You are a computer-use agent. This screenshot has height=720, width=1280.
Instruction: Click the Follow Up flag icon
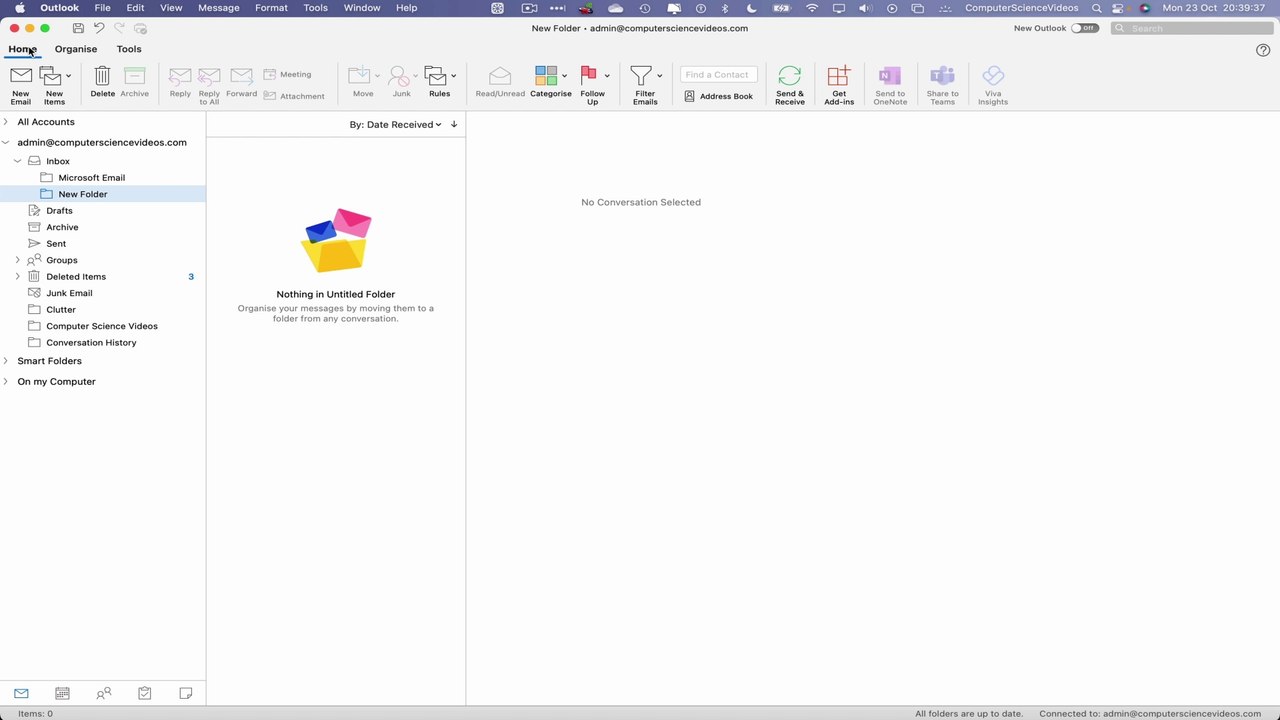[x=589, y=76]
